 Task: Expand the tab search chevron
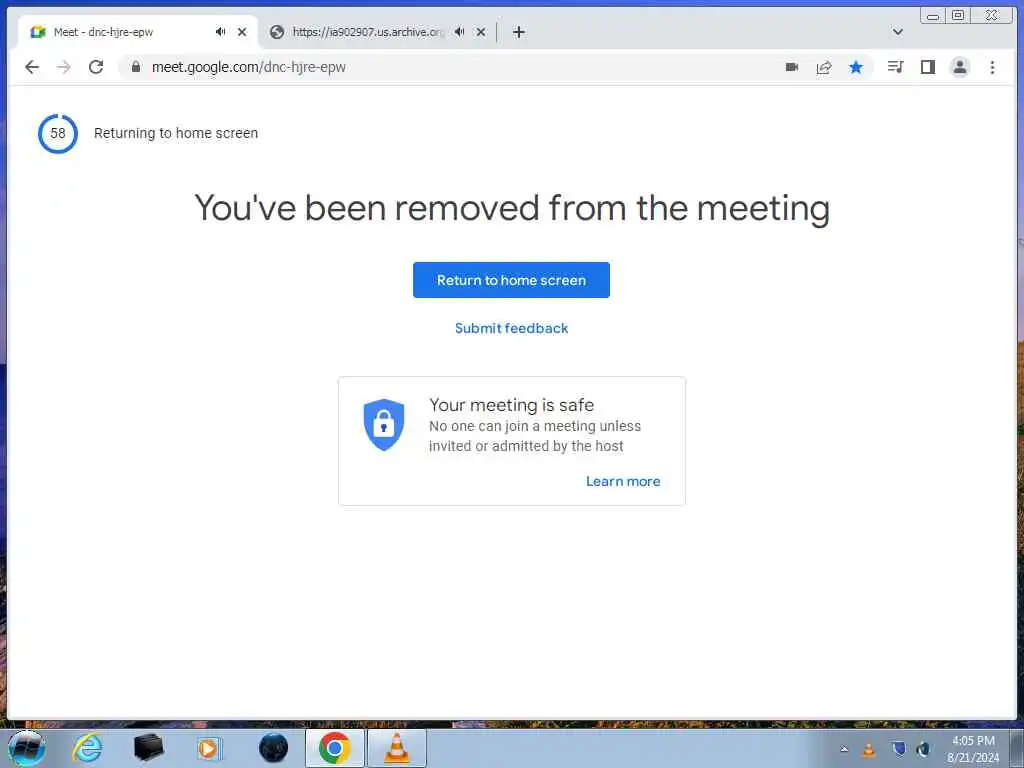[898, 31]
